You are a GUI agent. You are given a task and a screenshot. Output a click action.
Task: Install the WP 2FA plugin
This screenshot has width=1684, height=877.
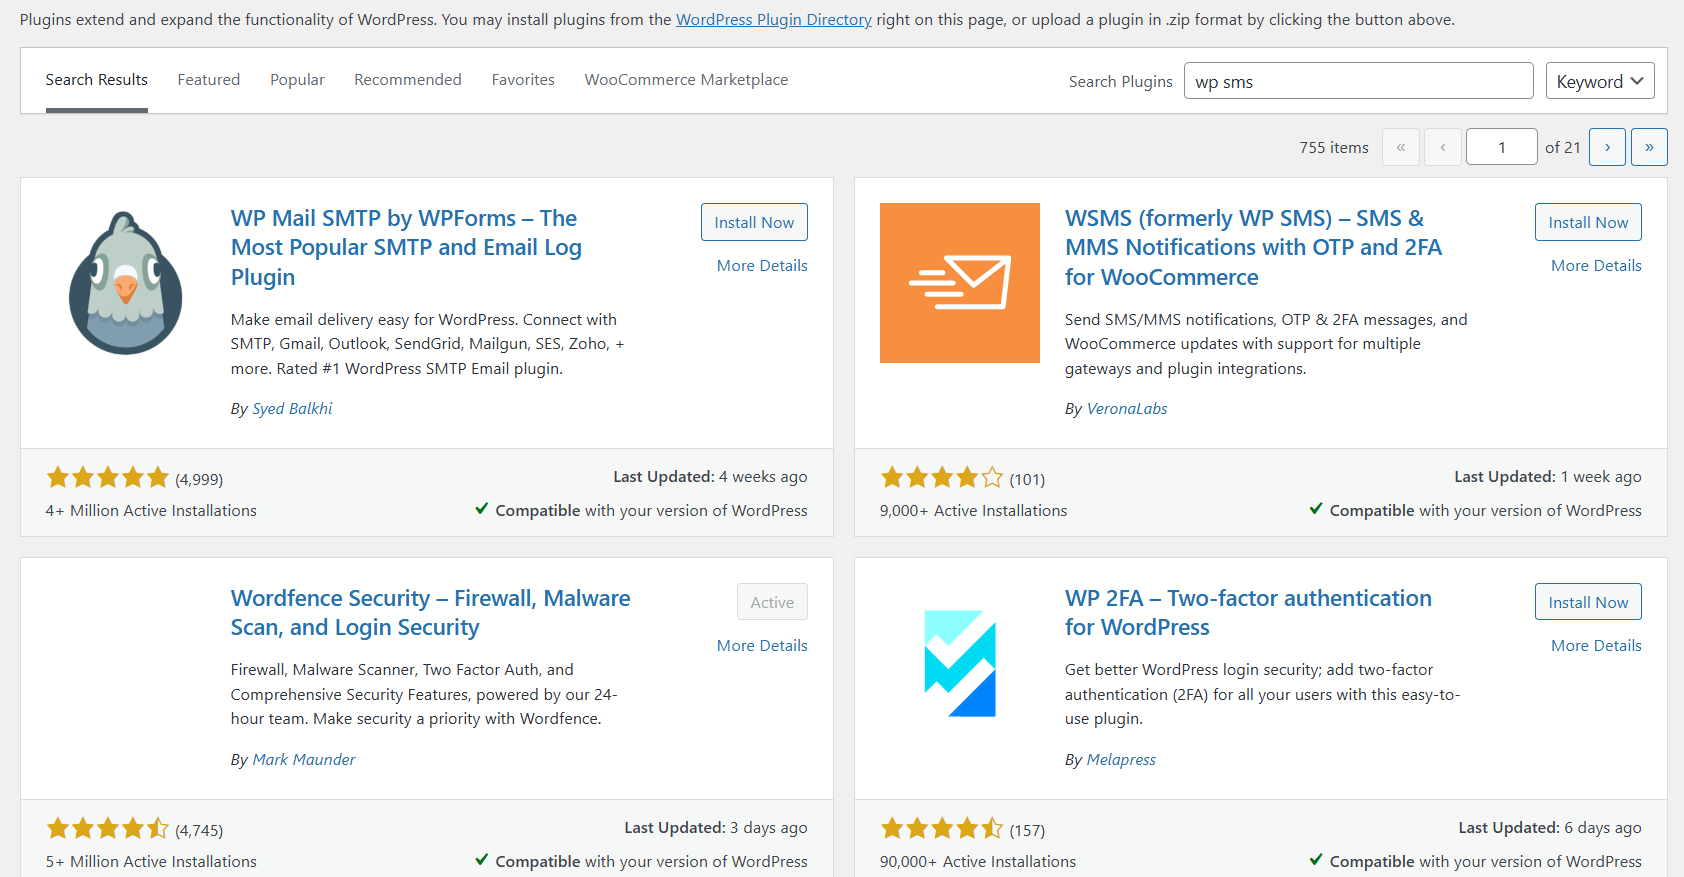[x=1588, y=602]
